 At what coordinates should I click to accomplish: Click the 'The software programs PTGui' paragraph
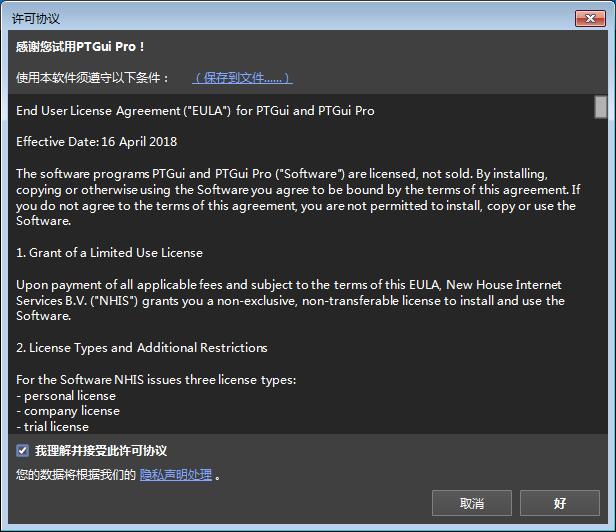298,198
